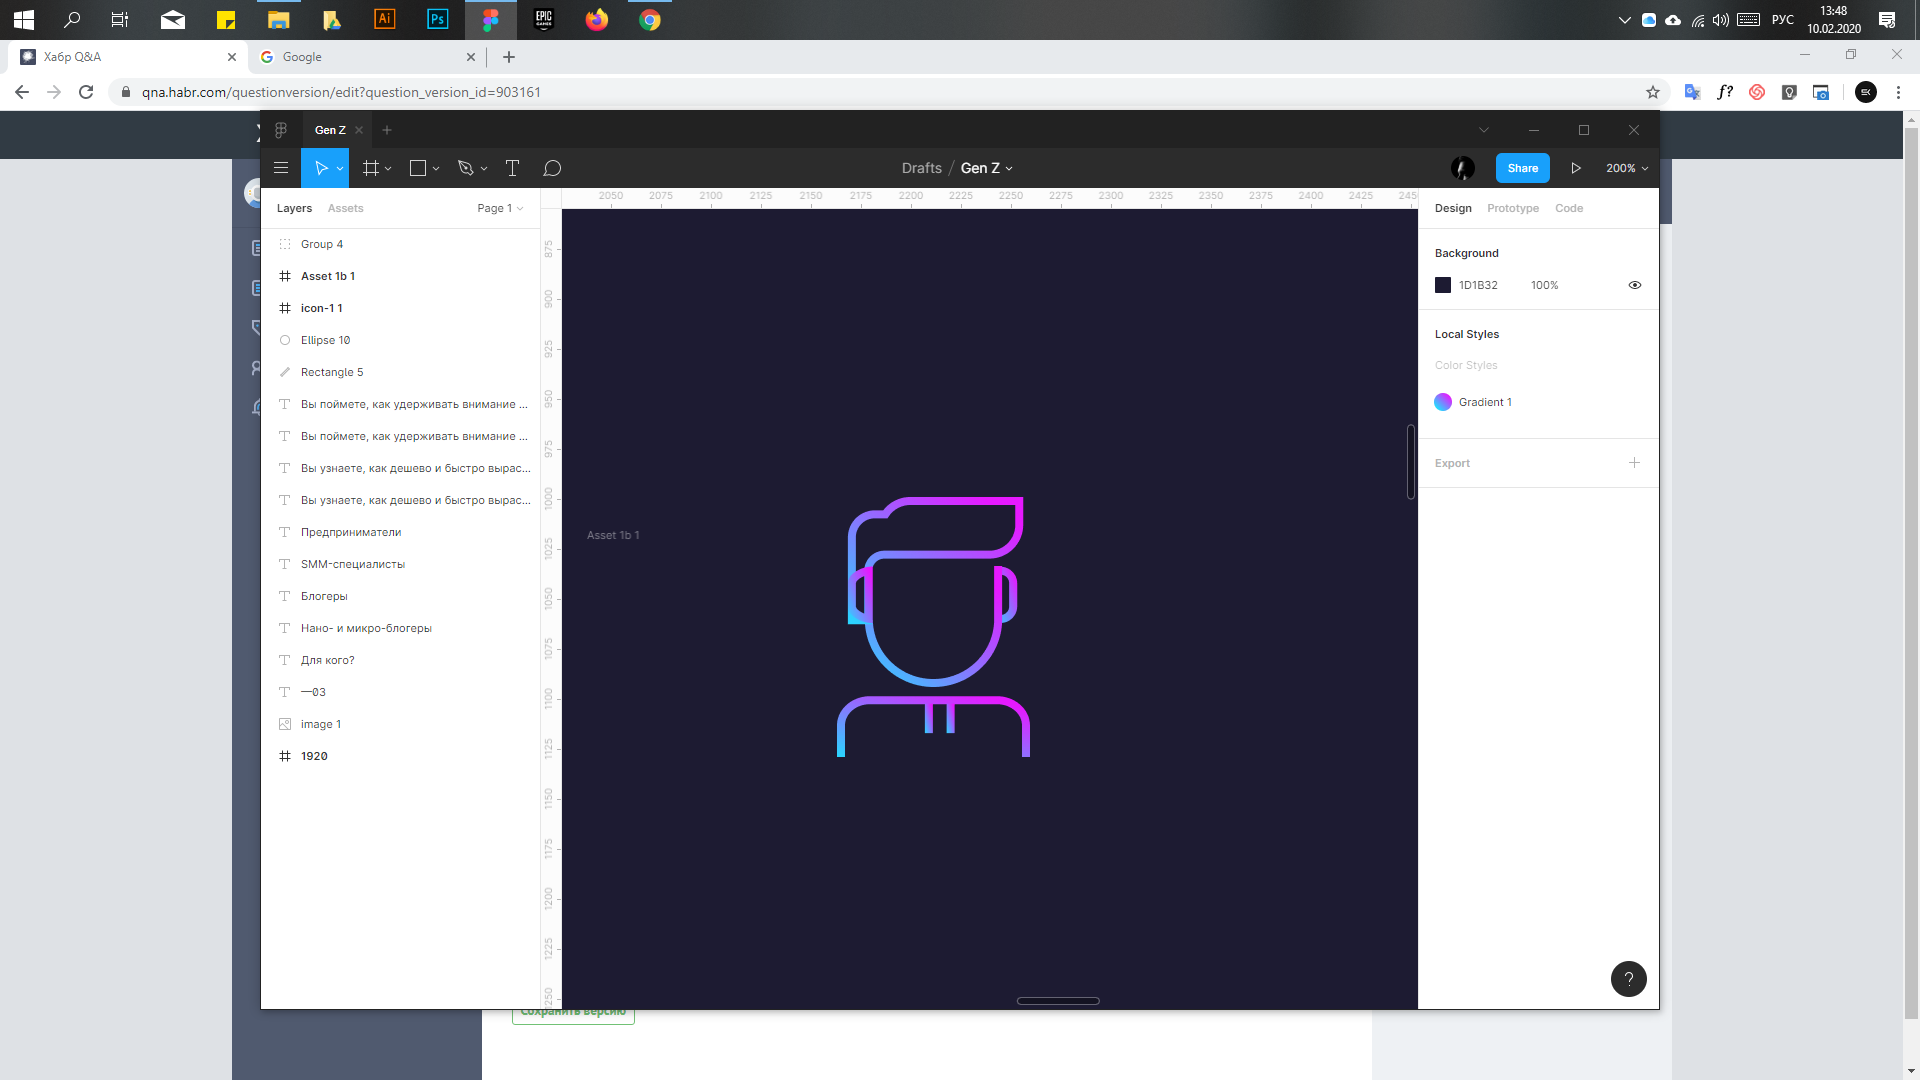Image resolution: width=1920 pixels, height=1080 pixels.
Task: Bookmark page with star icon
Action: pos(1653,92)
